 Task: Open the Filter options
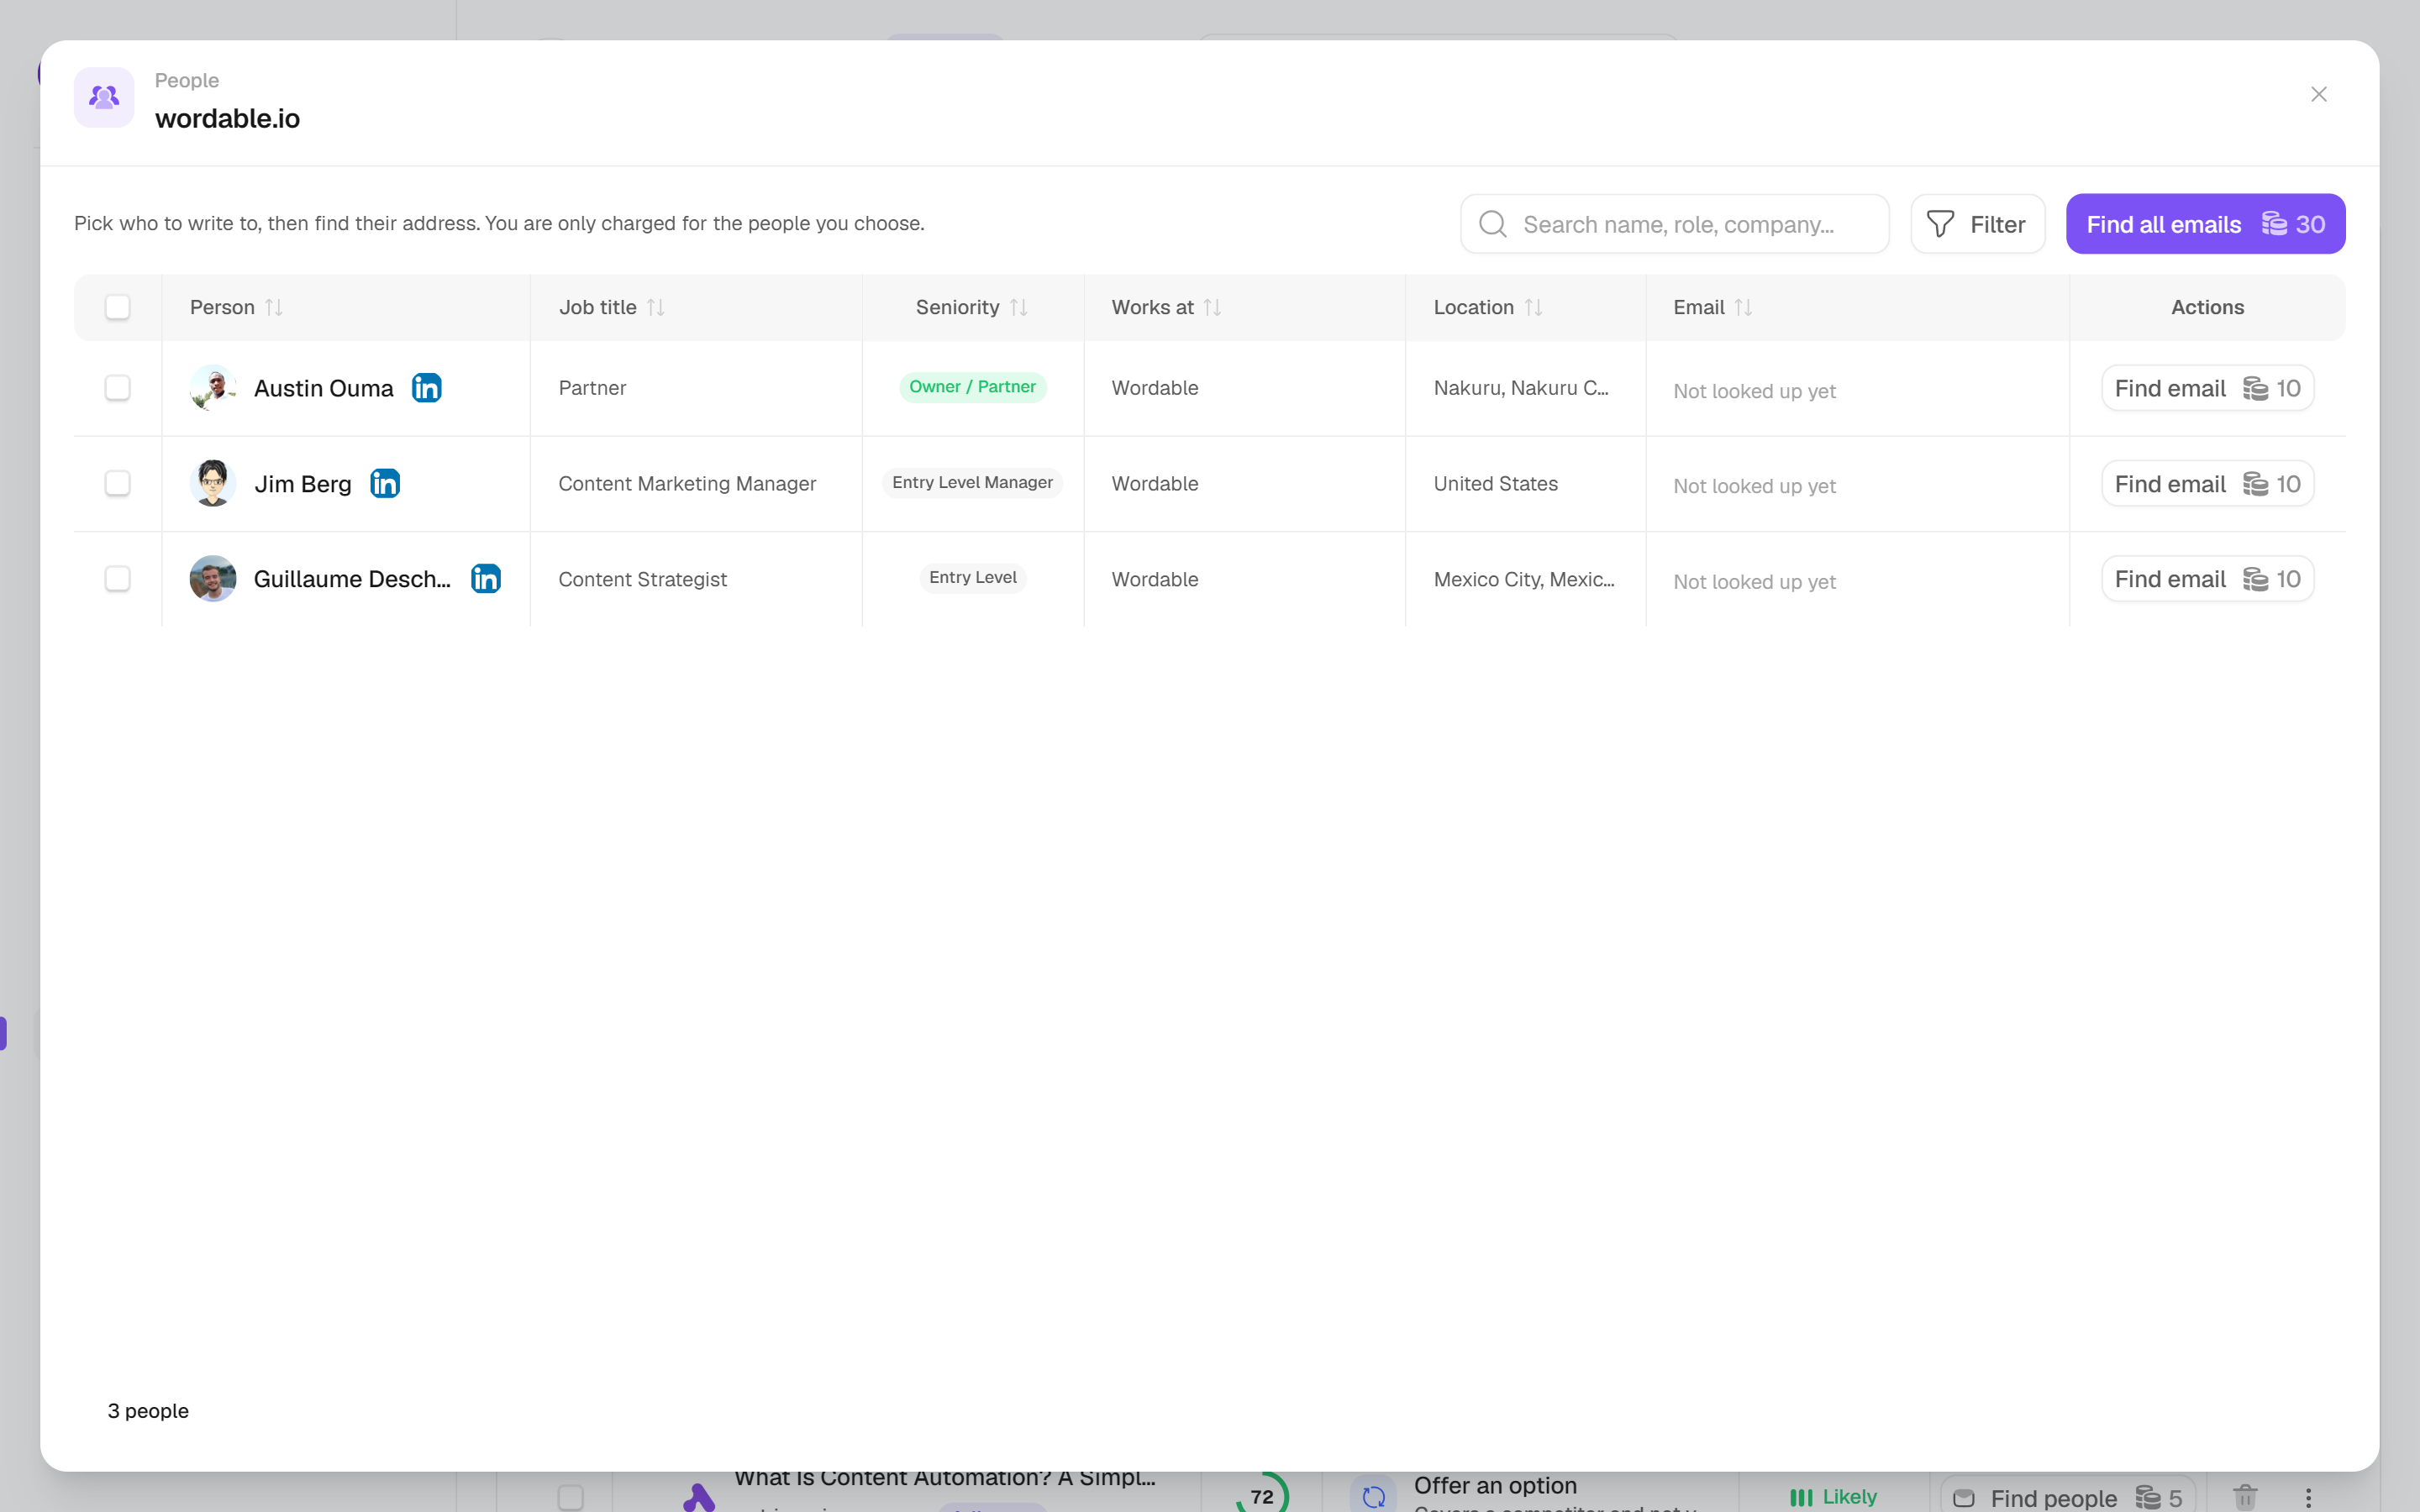pos(1977,224)
